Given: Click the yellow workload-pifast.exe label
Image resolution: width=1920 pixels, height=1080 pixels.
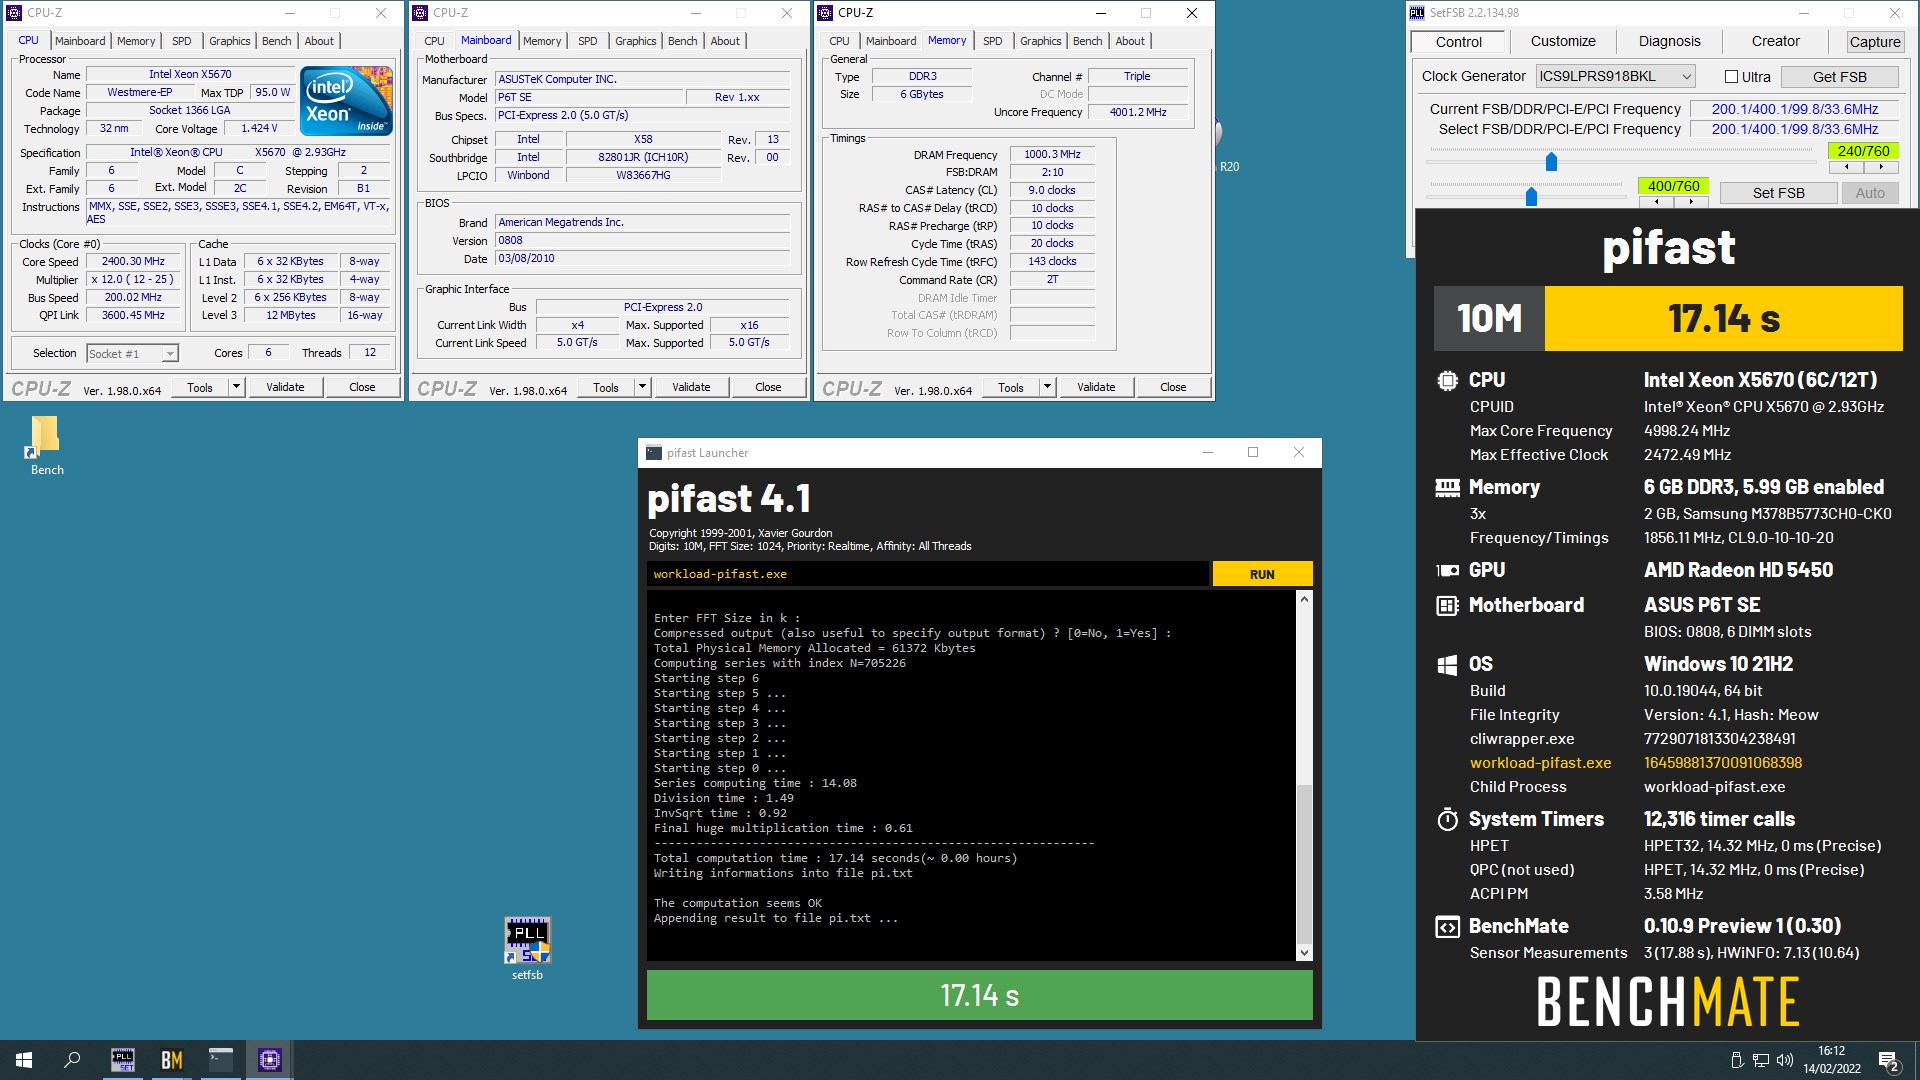Looking at the screenshot, I should pos(1540,763).
